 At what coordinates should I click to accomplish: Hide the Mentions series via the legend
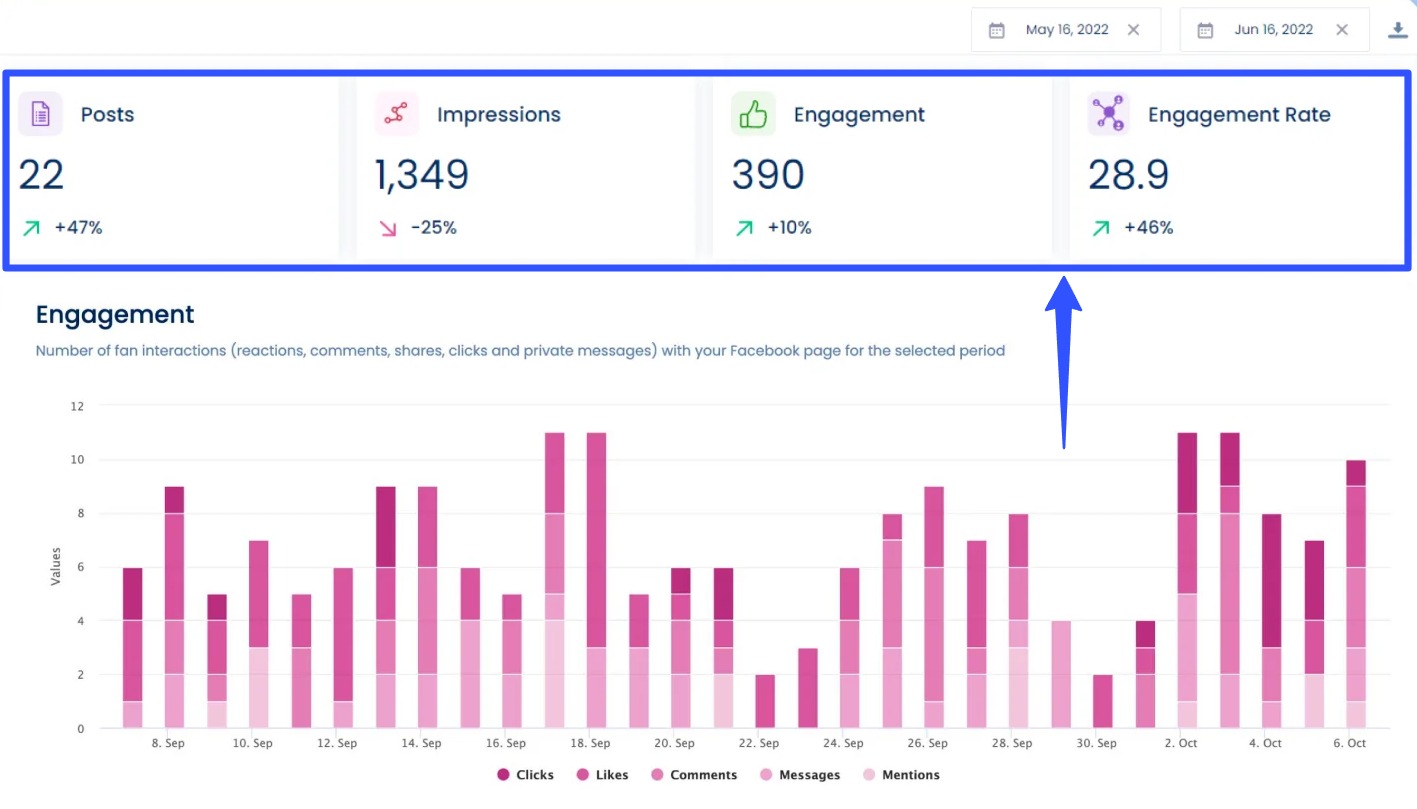coord(900,774)
